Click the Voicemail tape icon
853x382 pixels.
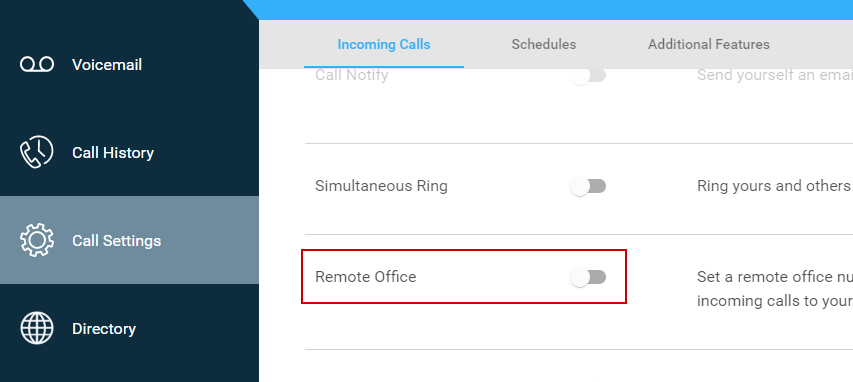37,65
